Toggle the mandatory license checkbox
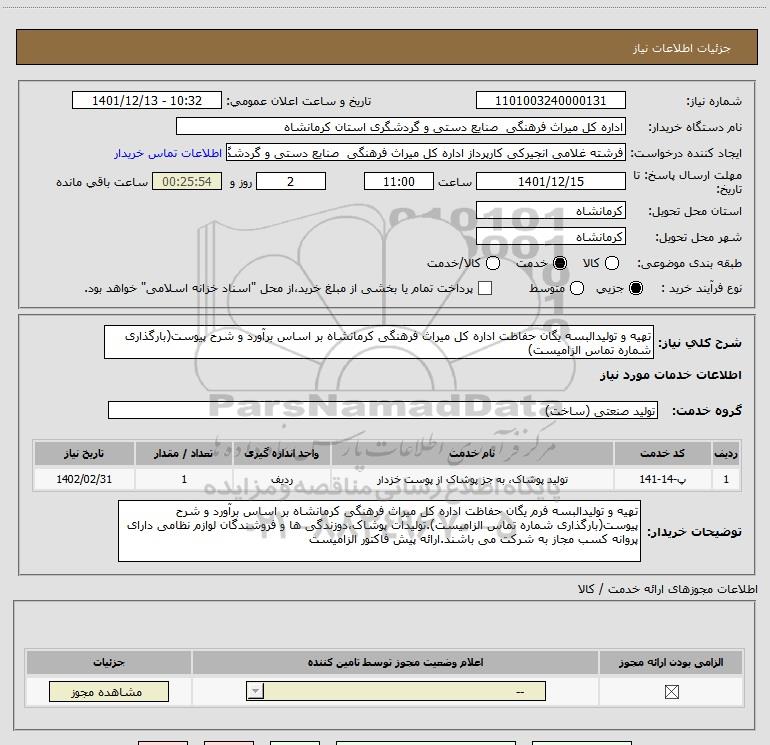 (x=671, y=692)
